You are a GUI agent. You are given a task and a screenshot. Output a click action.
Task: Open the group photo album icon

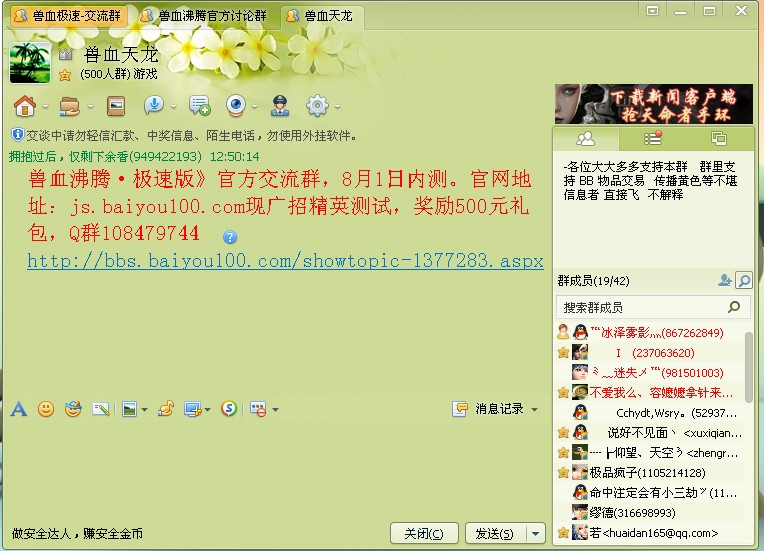pyautogui.click(x=116, y=105)
